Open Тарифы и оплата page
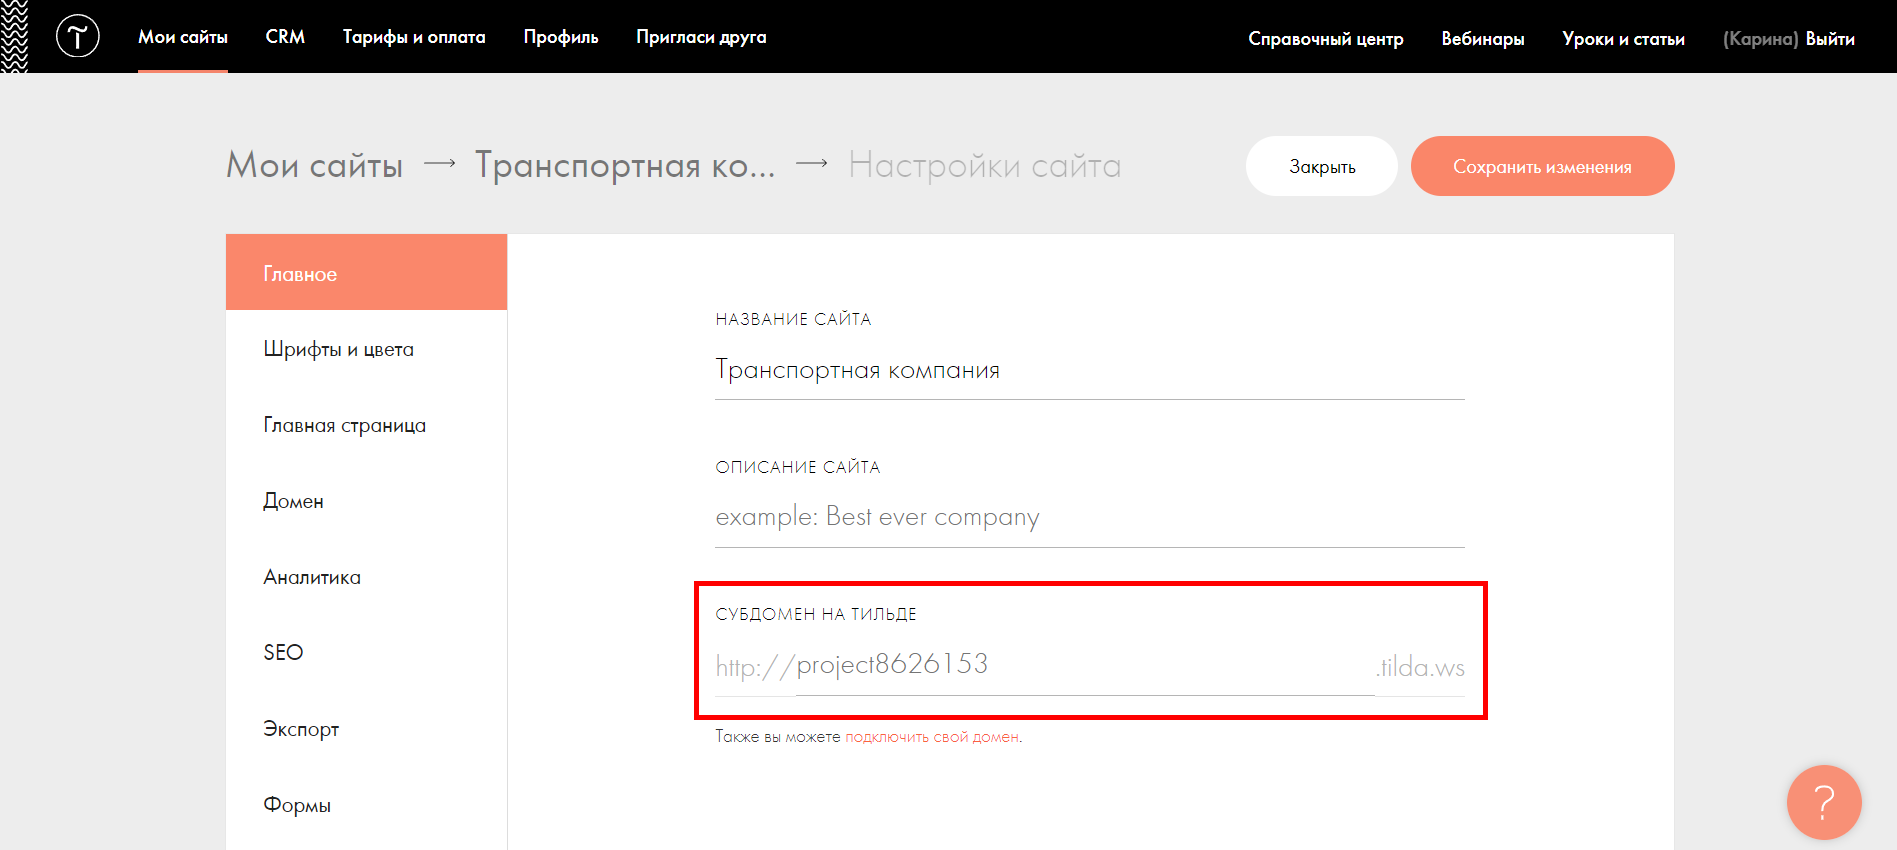This screenshot has height=850, width=1897. (x=414, y=37)
